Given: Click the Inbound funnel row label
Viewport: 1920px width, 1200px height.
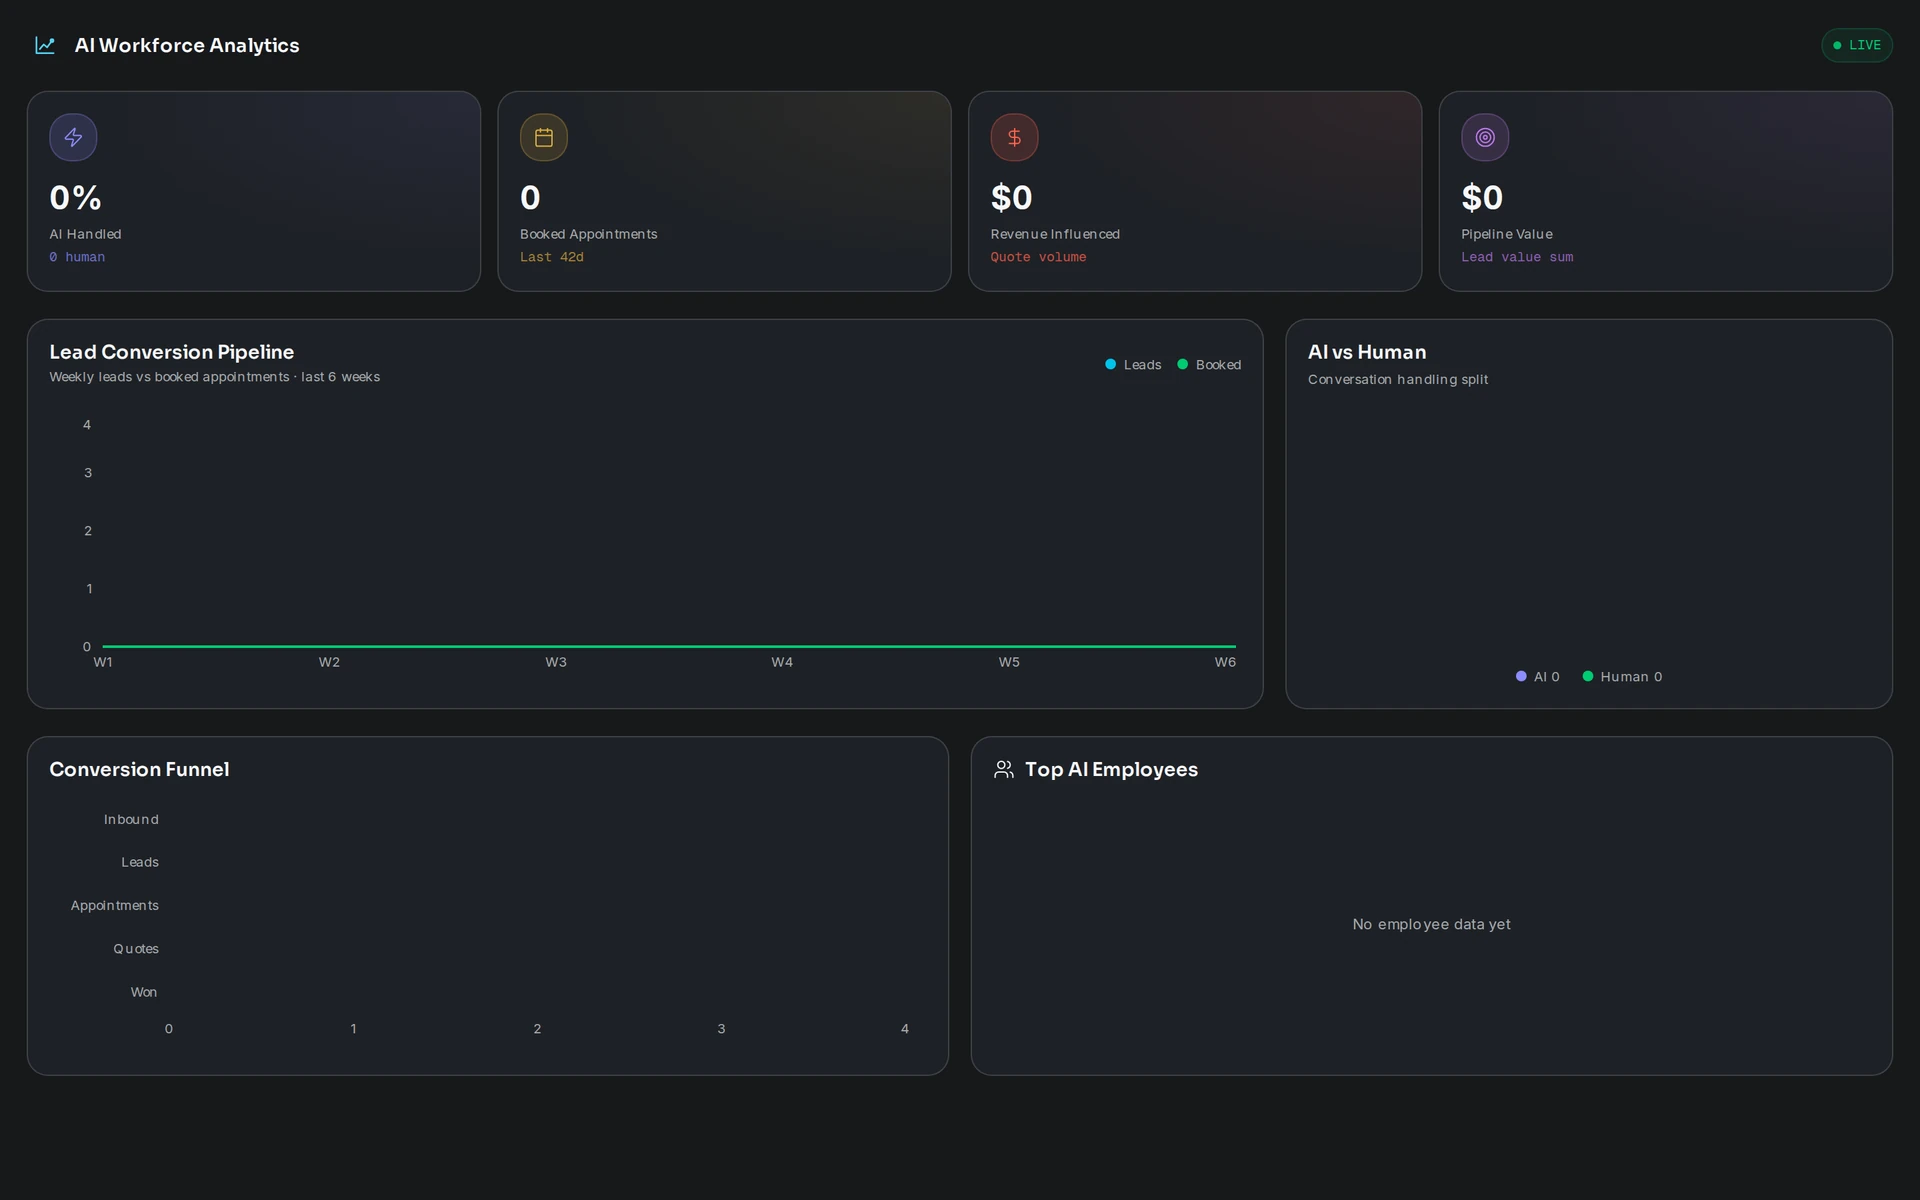Looking at the screenshot, I should tap(131, 819).
